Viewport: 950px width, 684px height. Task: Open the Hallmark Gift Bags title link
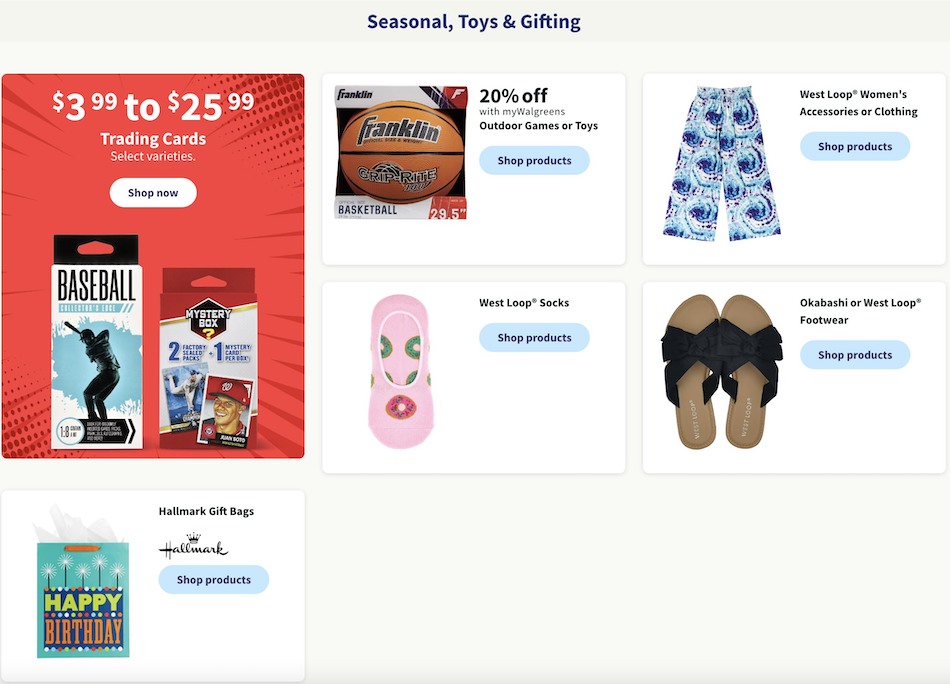(x=206, y=511)
